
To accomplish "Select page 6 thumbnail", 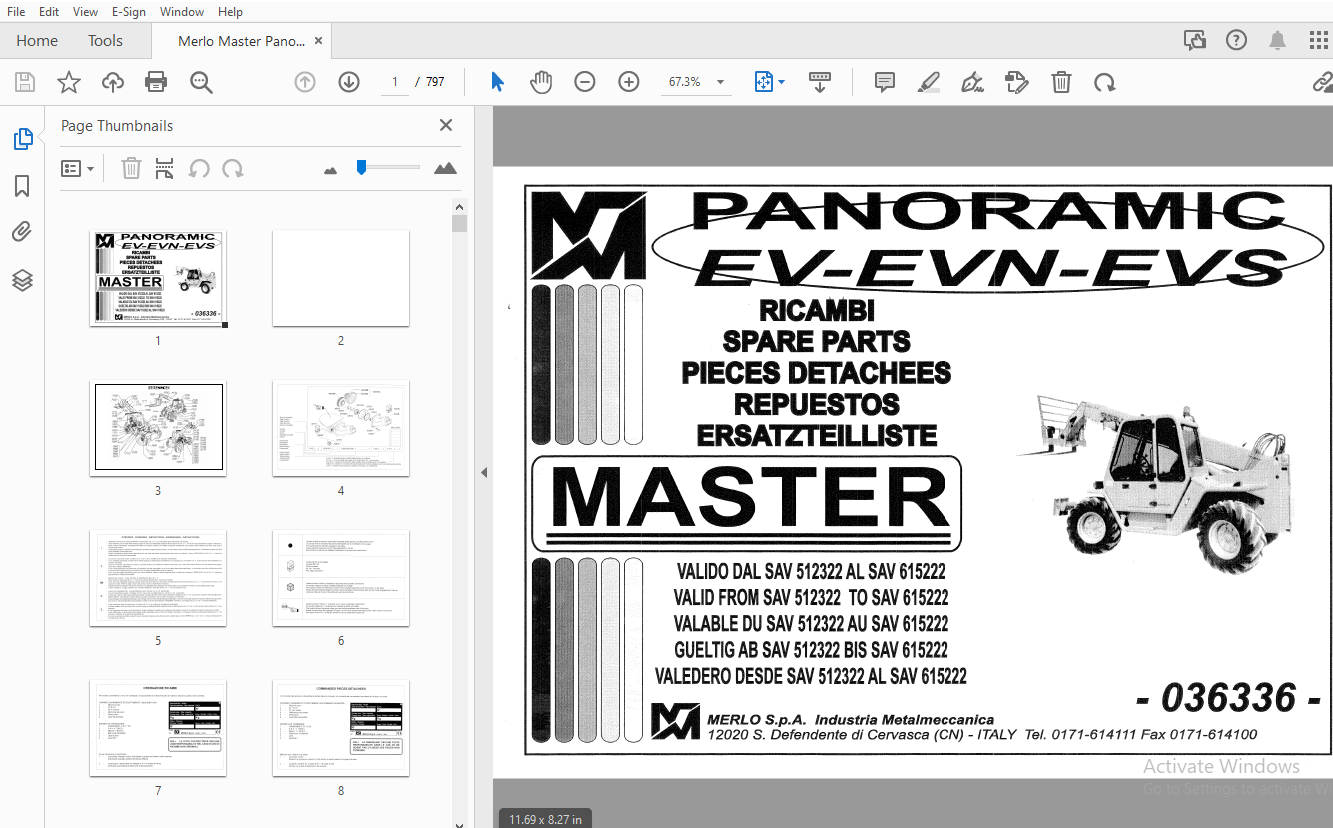I will (341, 578).
